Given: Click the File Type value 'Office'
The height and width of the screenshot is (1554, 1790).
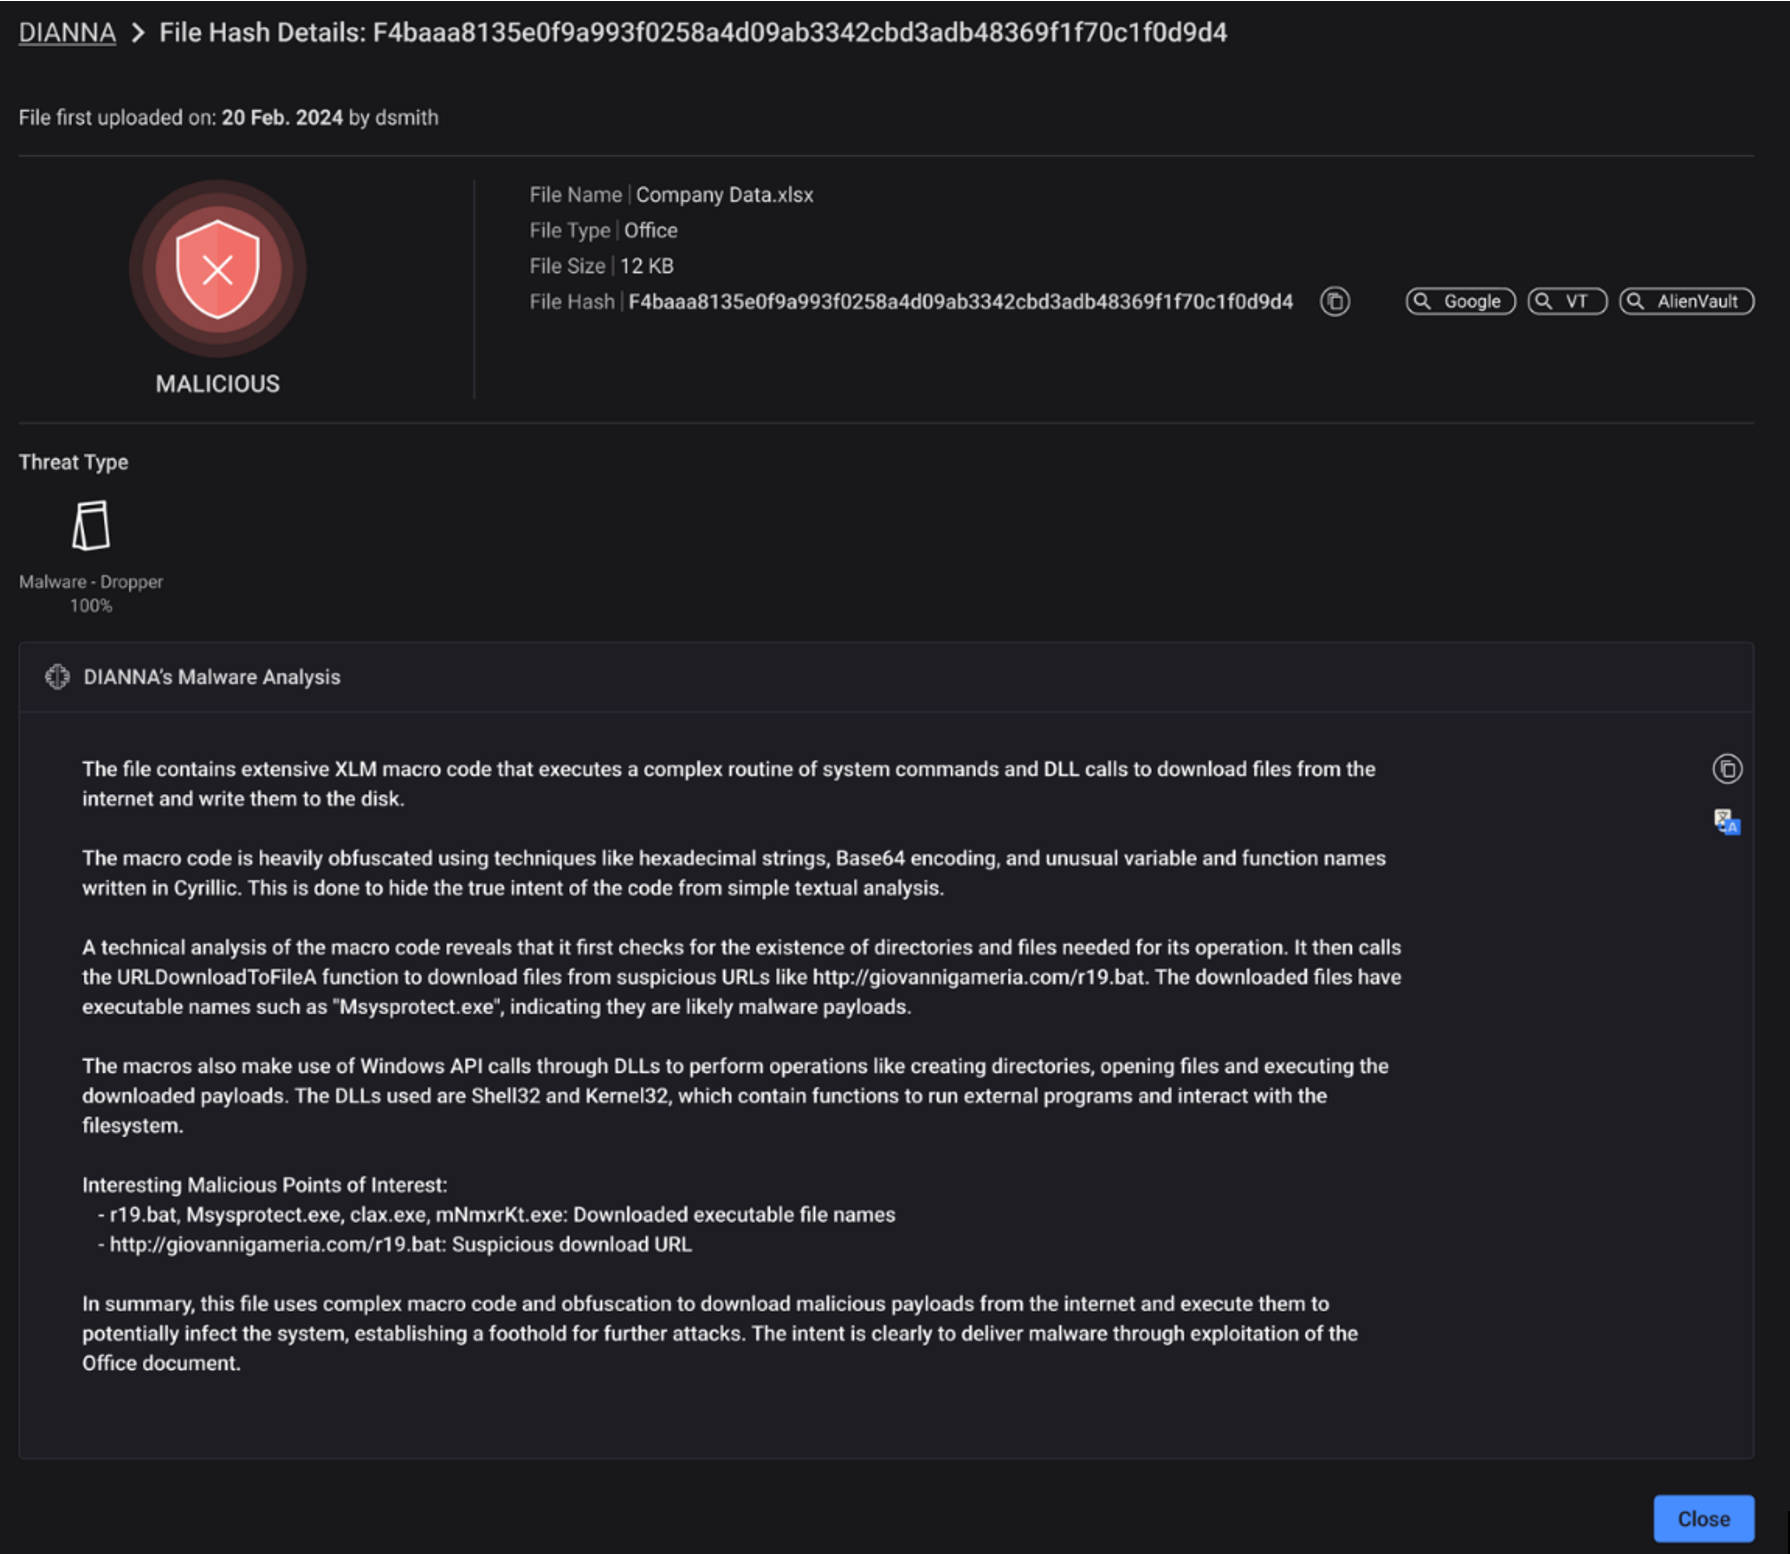Looking at the screenshot, I should click(x=650, y=230).
